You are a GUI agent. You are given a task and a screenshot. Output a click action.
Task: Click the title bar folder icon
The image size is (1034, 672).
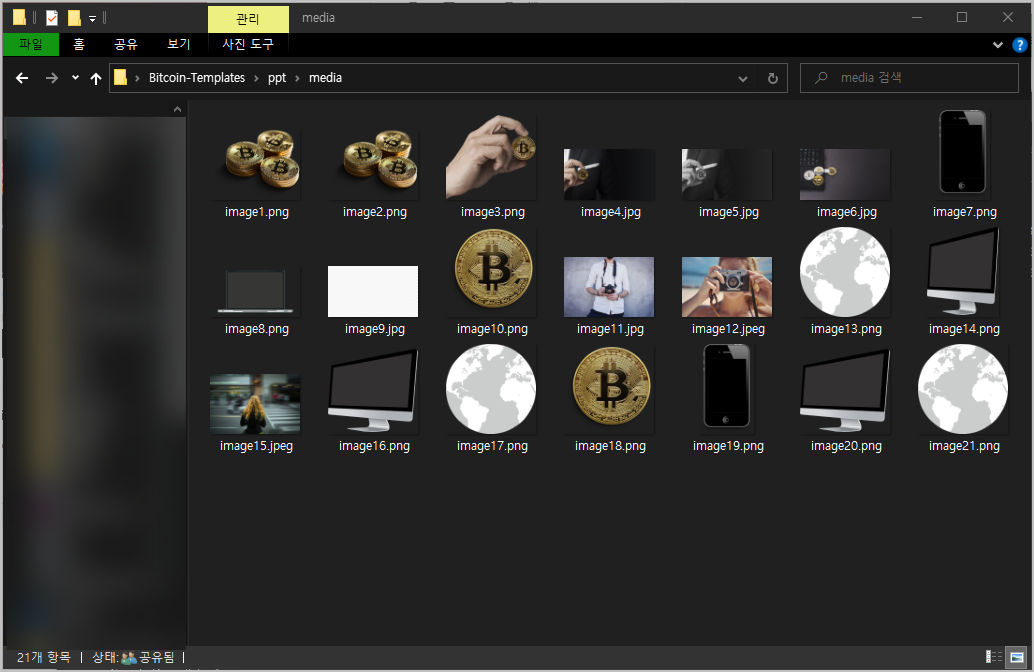20,18
